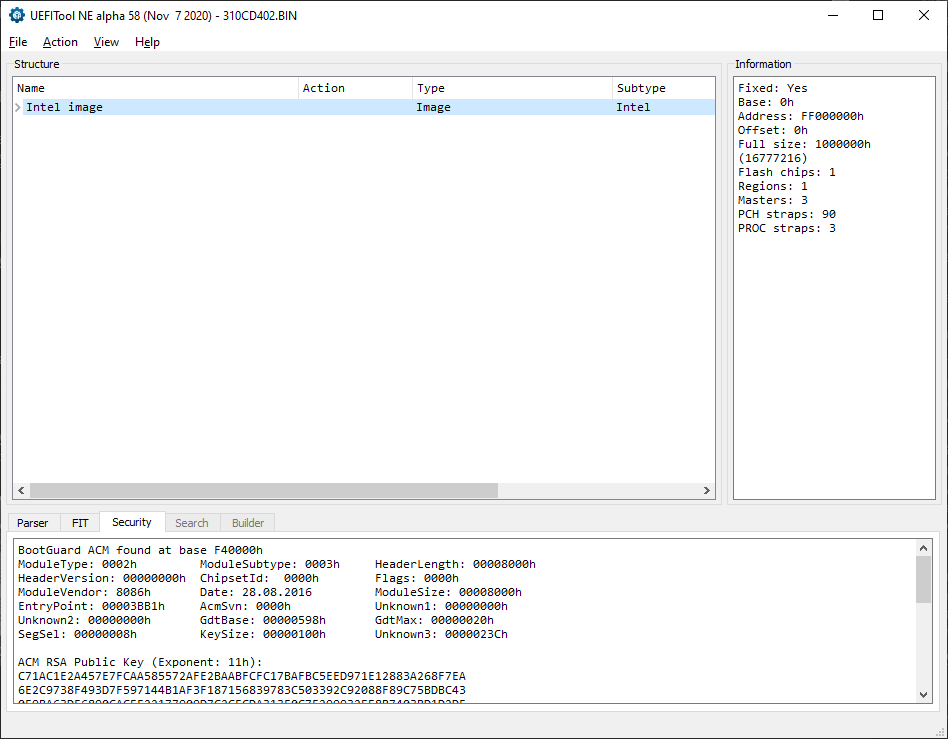Click structure tree right scroll arrow
This screenshot has width=948, height=739.
tap(707, 490)
